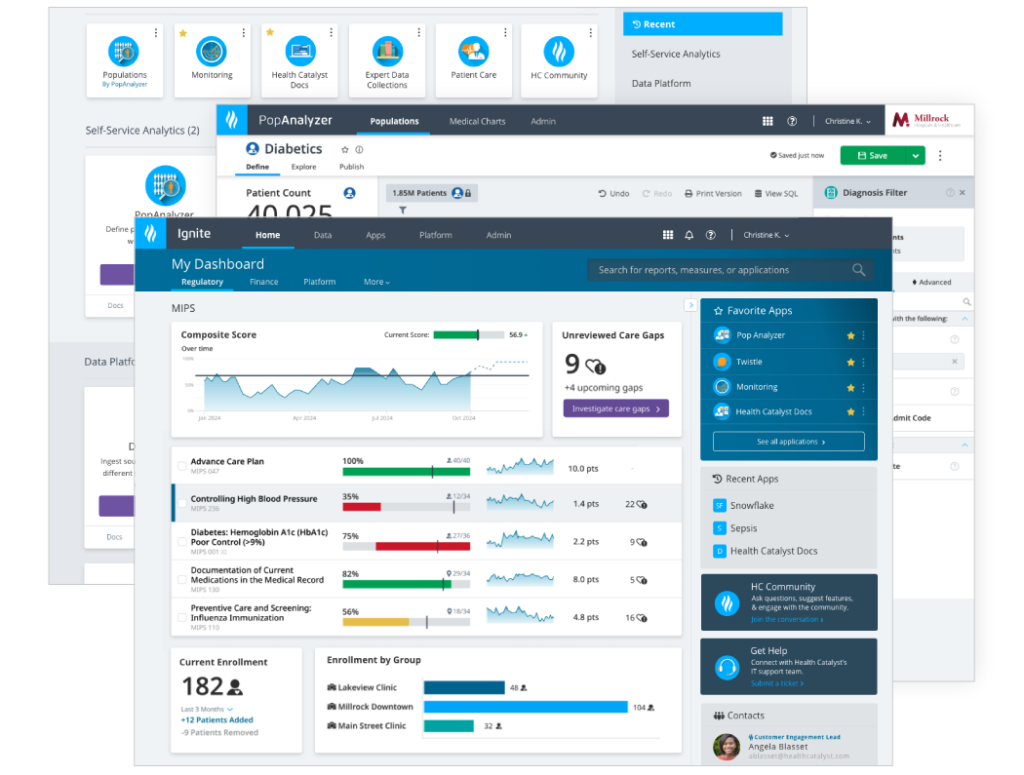Click the dashboard search input field
Image resolution: width=1024 pixels, height=775 pixels.
click(x=730, y=270)
